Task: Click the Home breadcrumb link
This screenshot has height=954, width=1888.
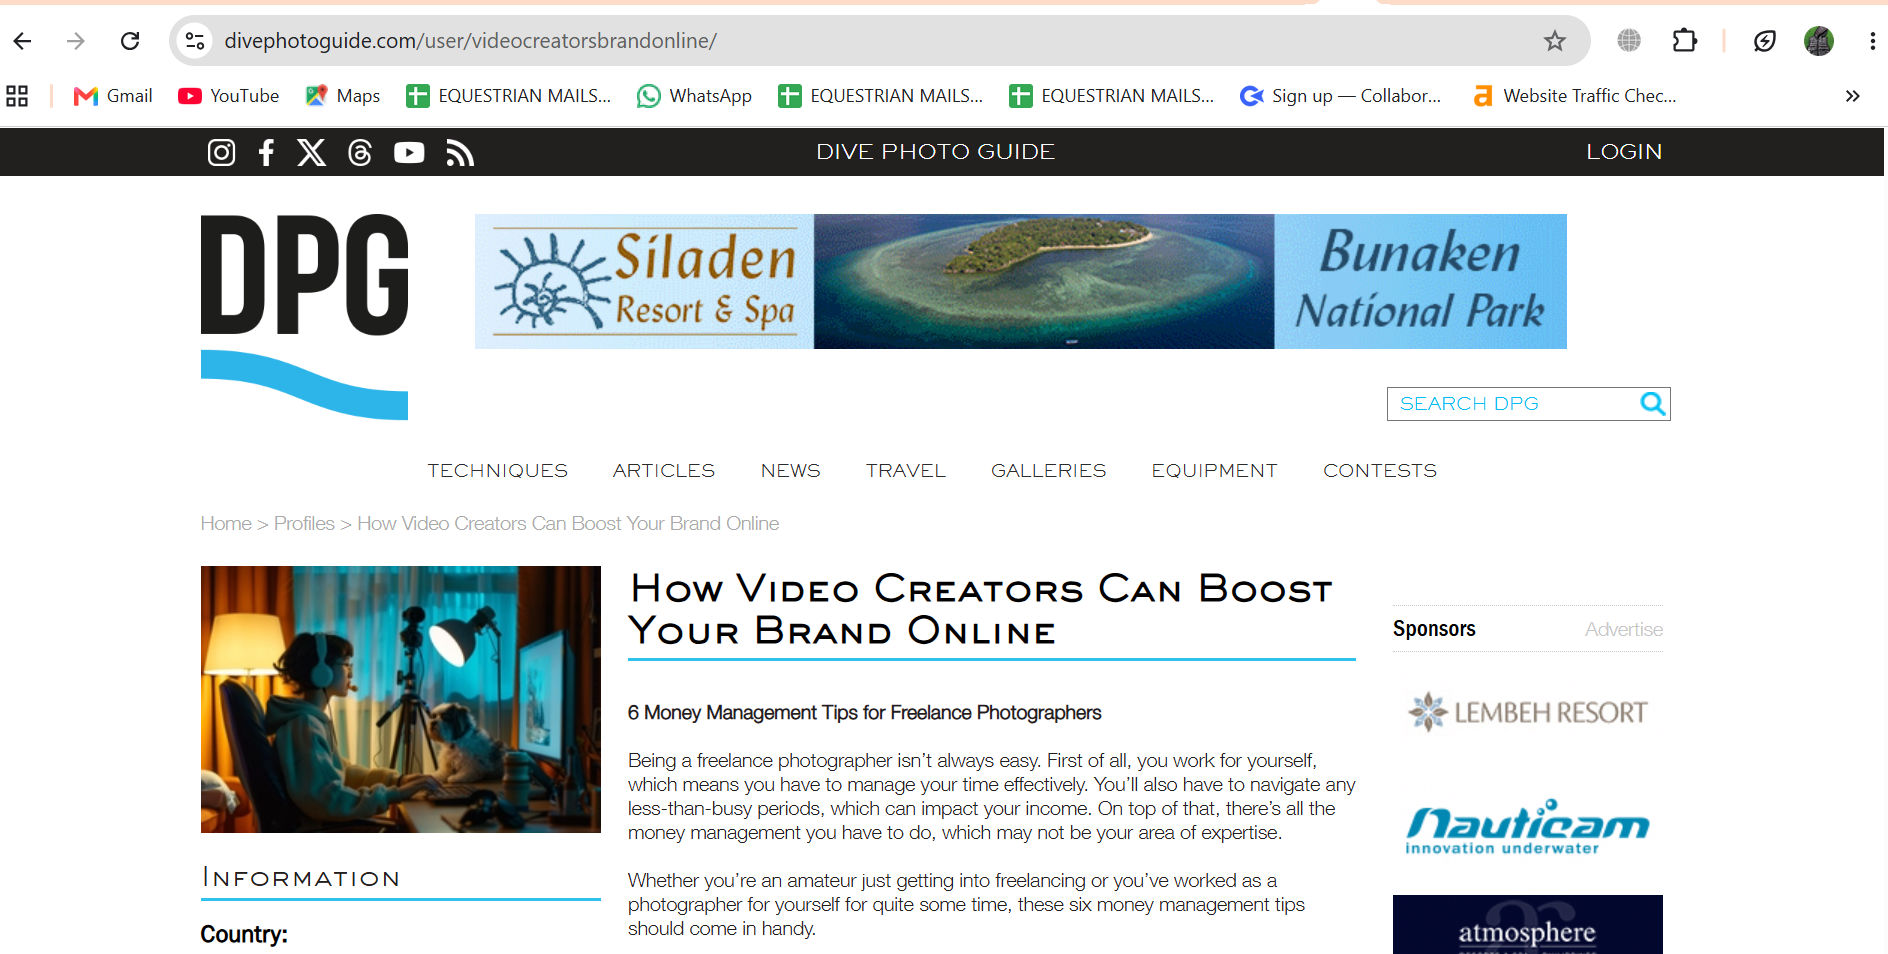Action: click(226, 523)
